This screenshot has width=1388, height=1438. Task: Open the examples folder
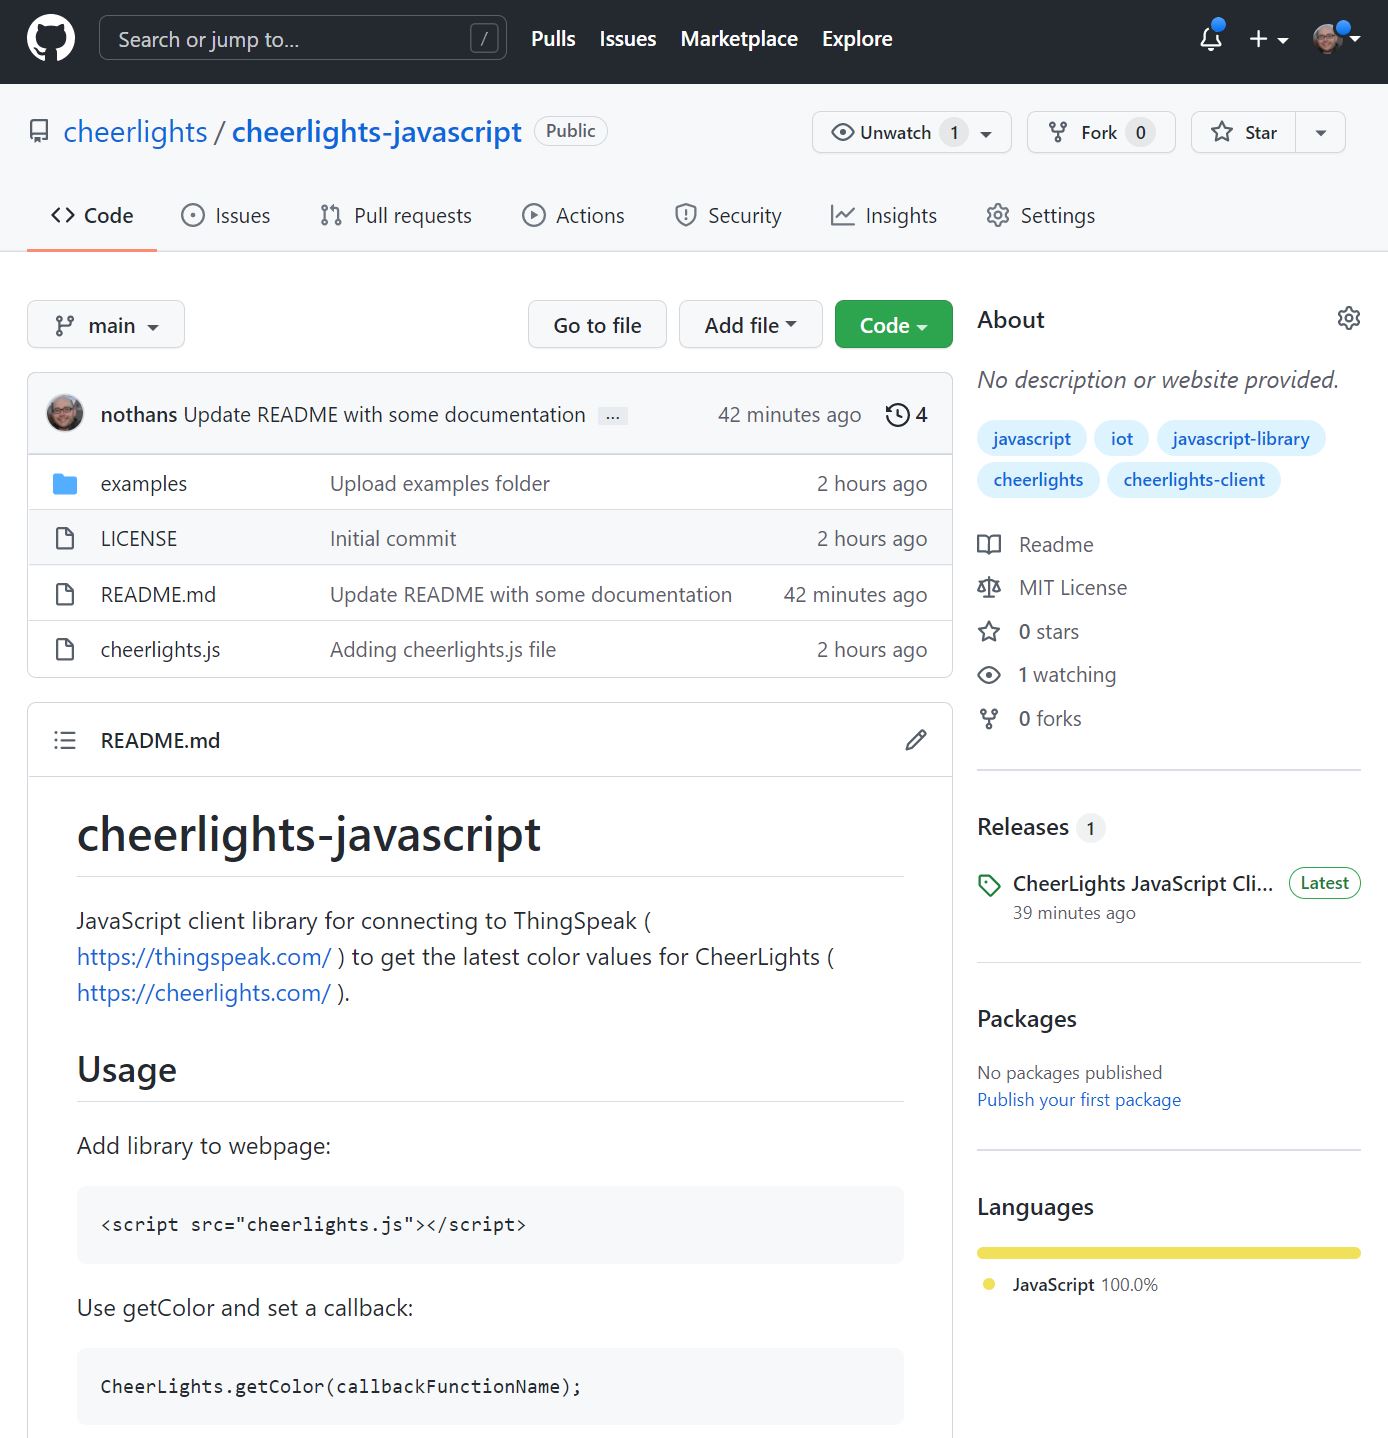click(144, 484)
